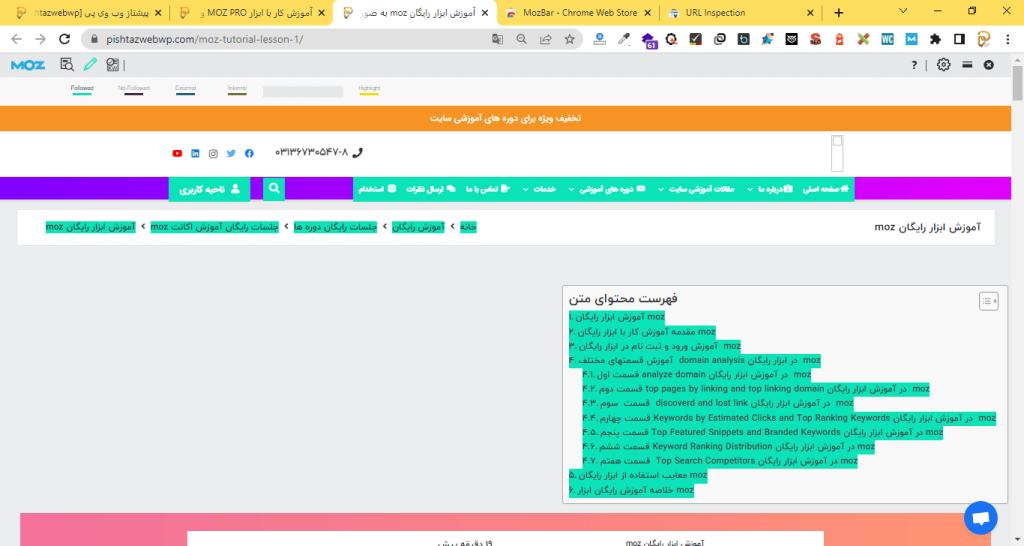Screen dimensions: 1024x546
Task: Open the site's Facebook icon
Action: point(249,153)
